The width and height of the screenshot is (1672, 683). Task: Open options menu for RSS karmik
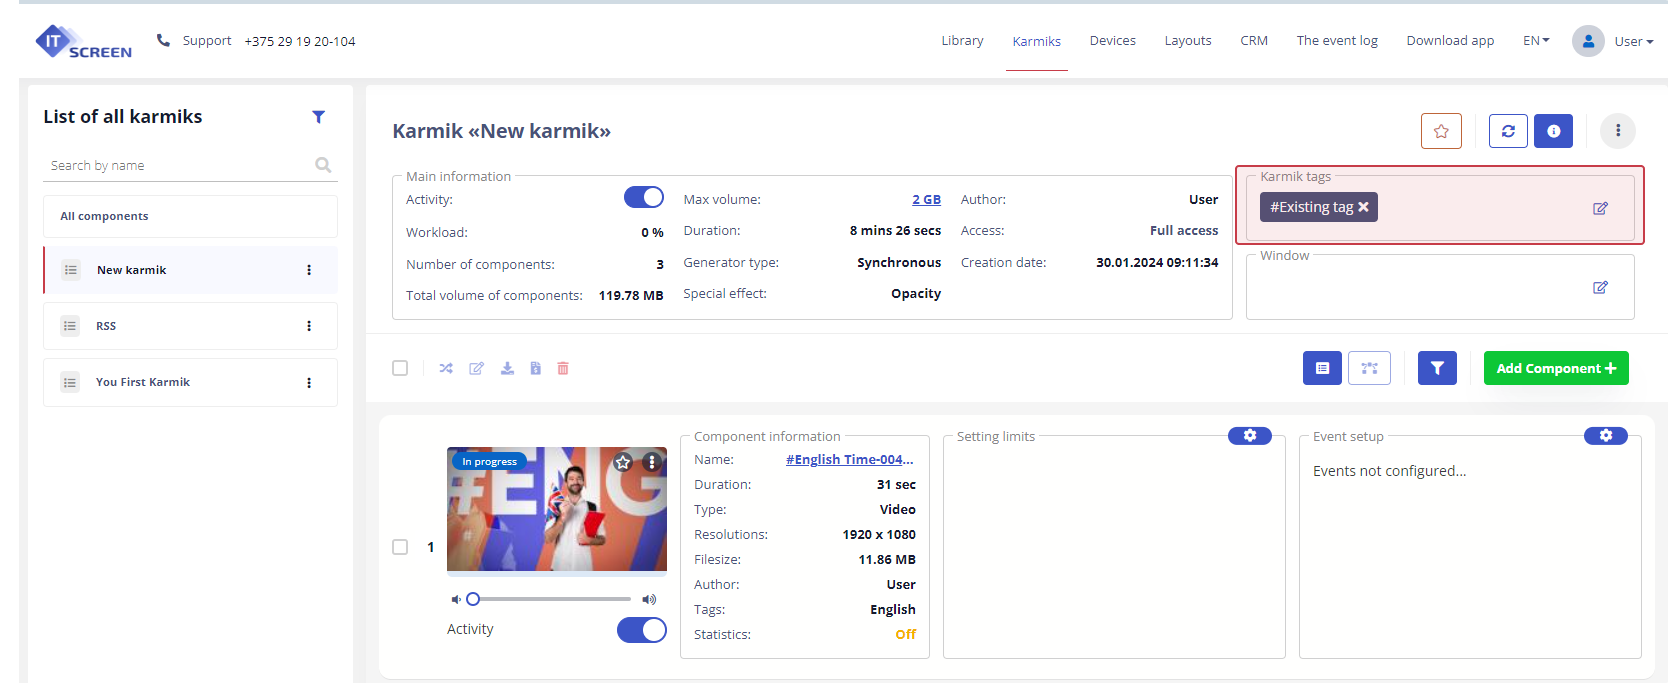(x=309, y=326)
